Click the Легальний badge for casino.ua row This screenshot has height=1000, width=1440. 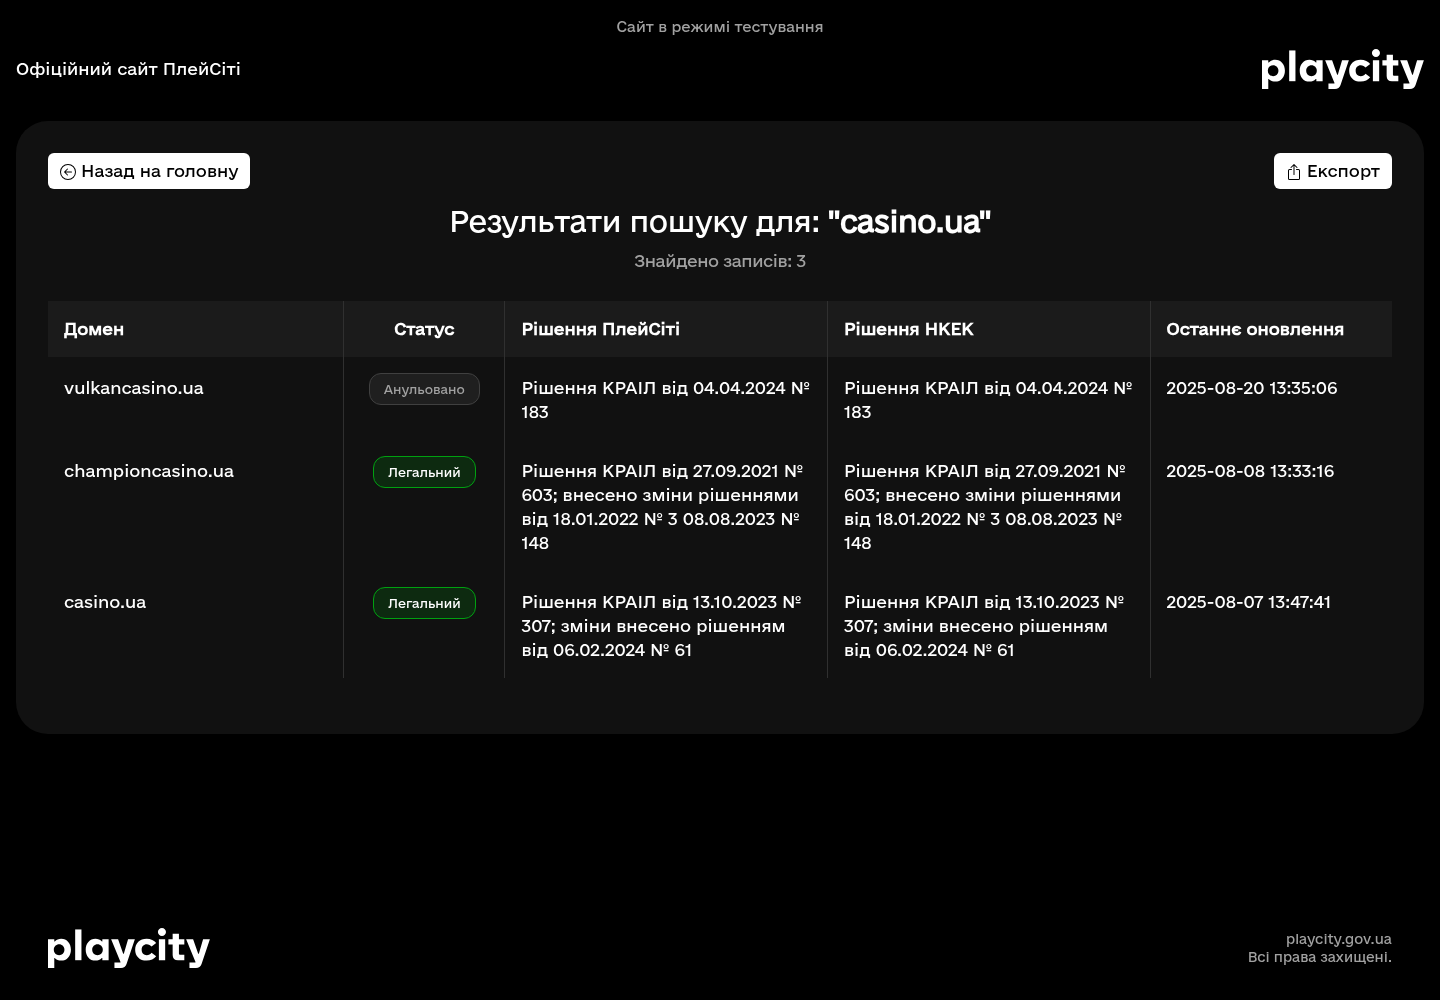click(424, 603)
